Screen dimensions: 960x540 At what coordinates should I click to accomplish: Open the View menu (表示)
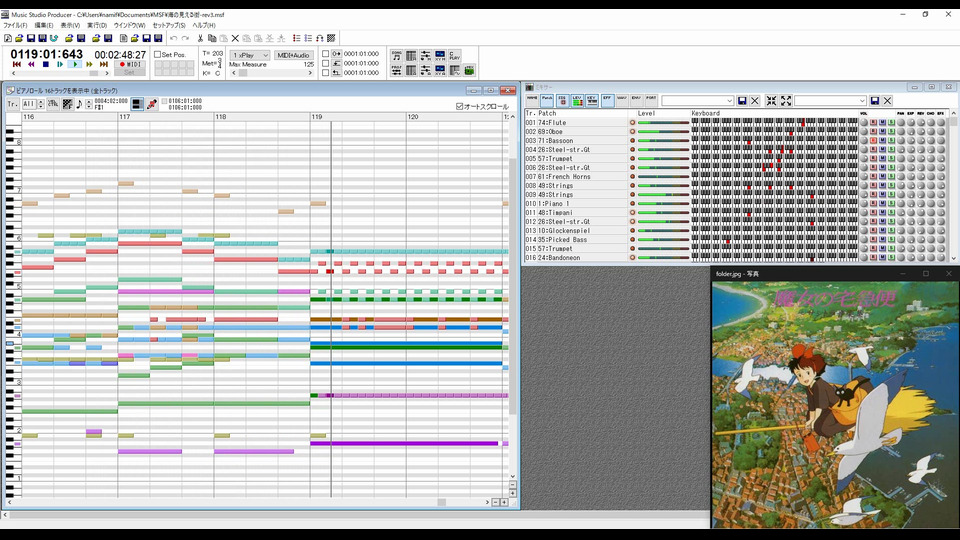click(70, 26)
